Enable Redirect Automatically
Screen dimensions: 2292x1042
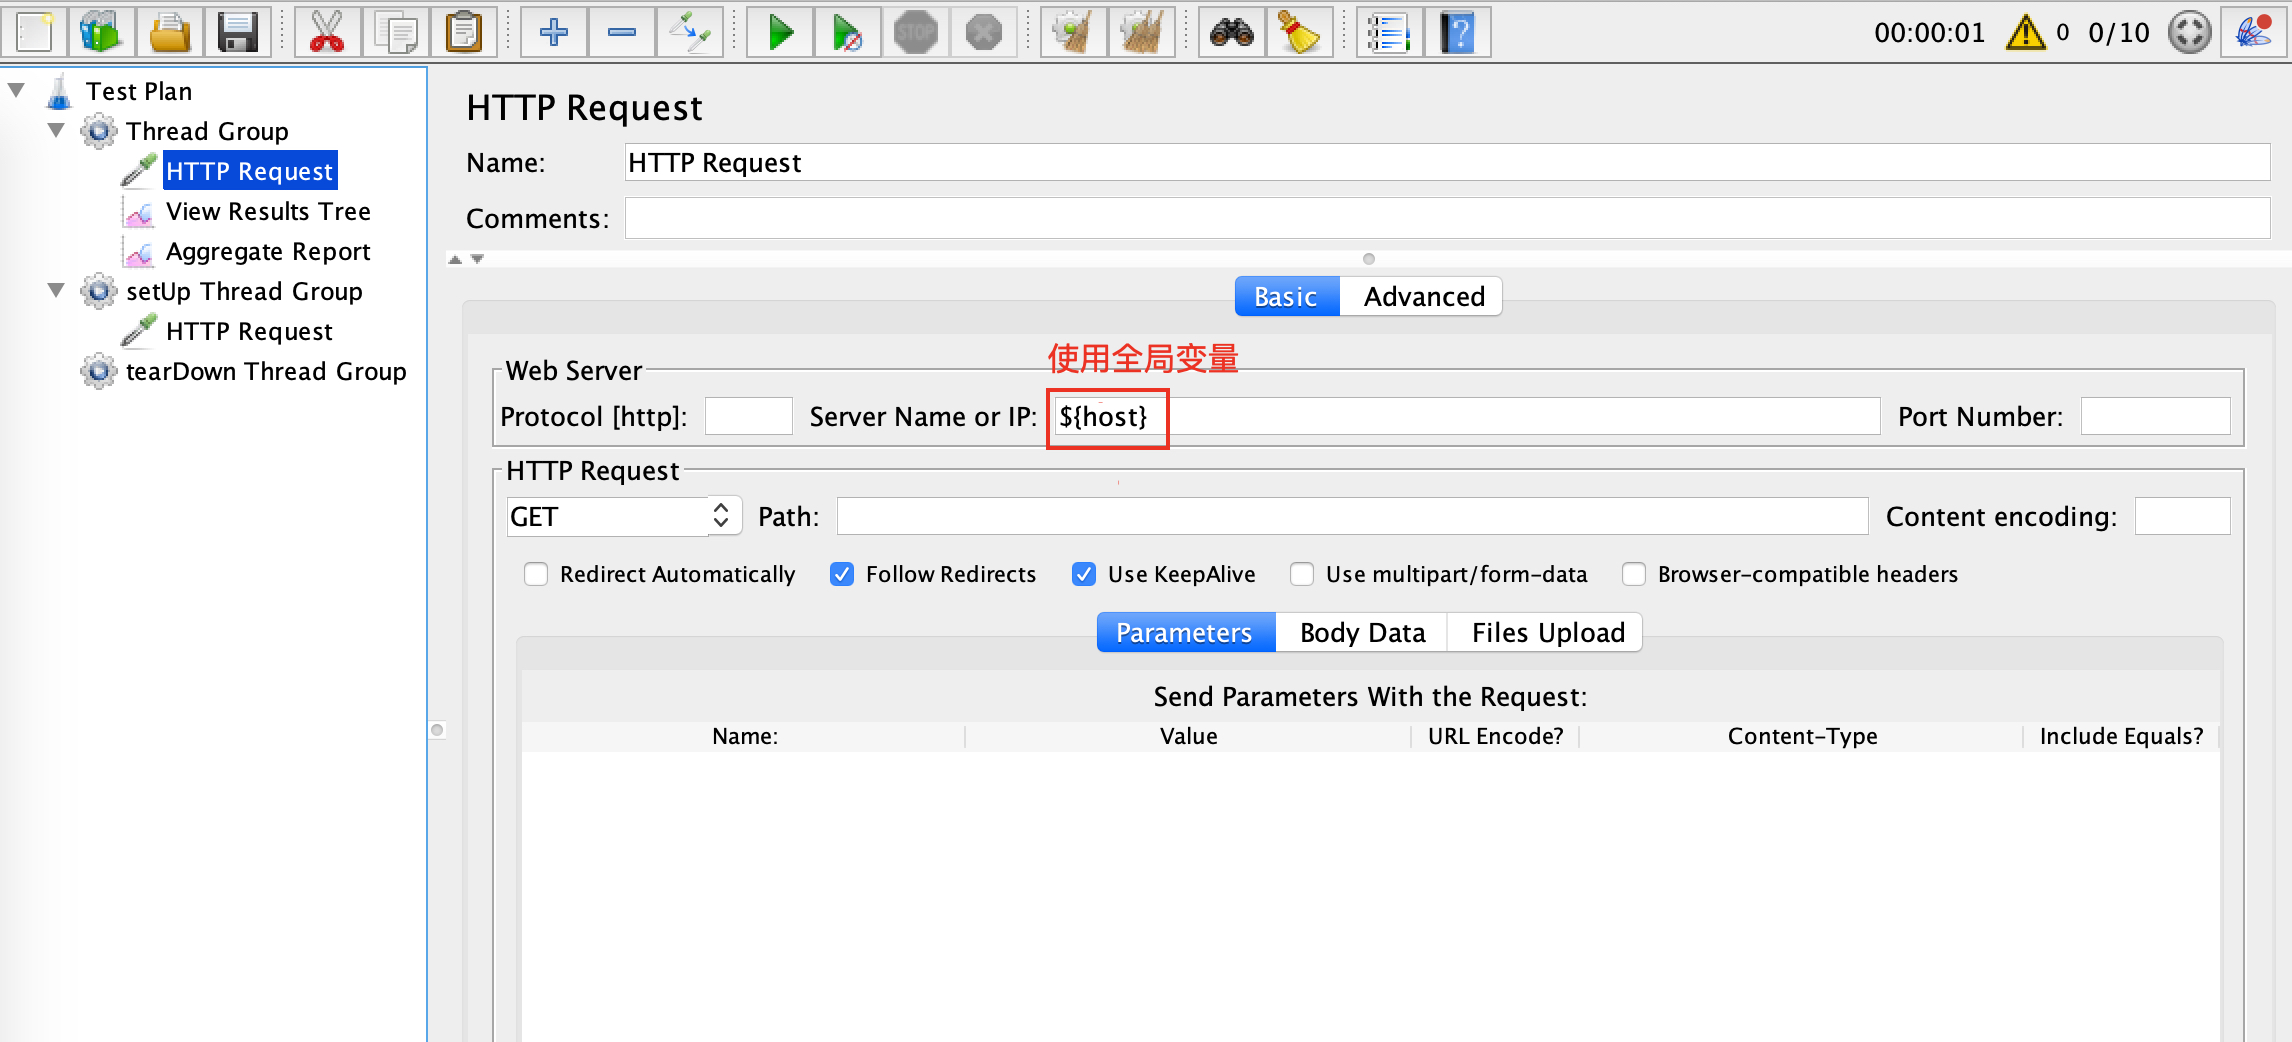536,574
